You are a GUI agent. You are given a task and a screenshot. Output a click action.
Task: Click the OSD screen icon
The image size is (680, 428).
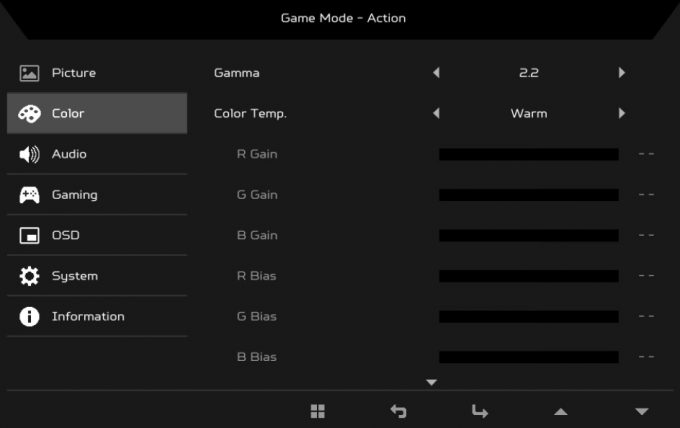[x=29, y=236]
